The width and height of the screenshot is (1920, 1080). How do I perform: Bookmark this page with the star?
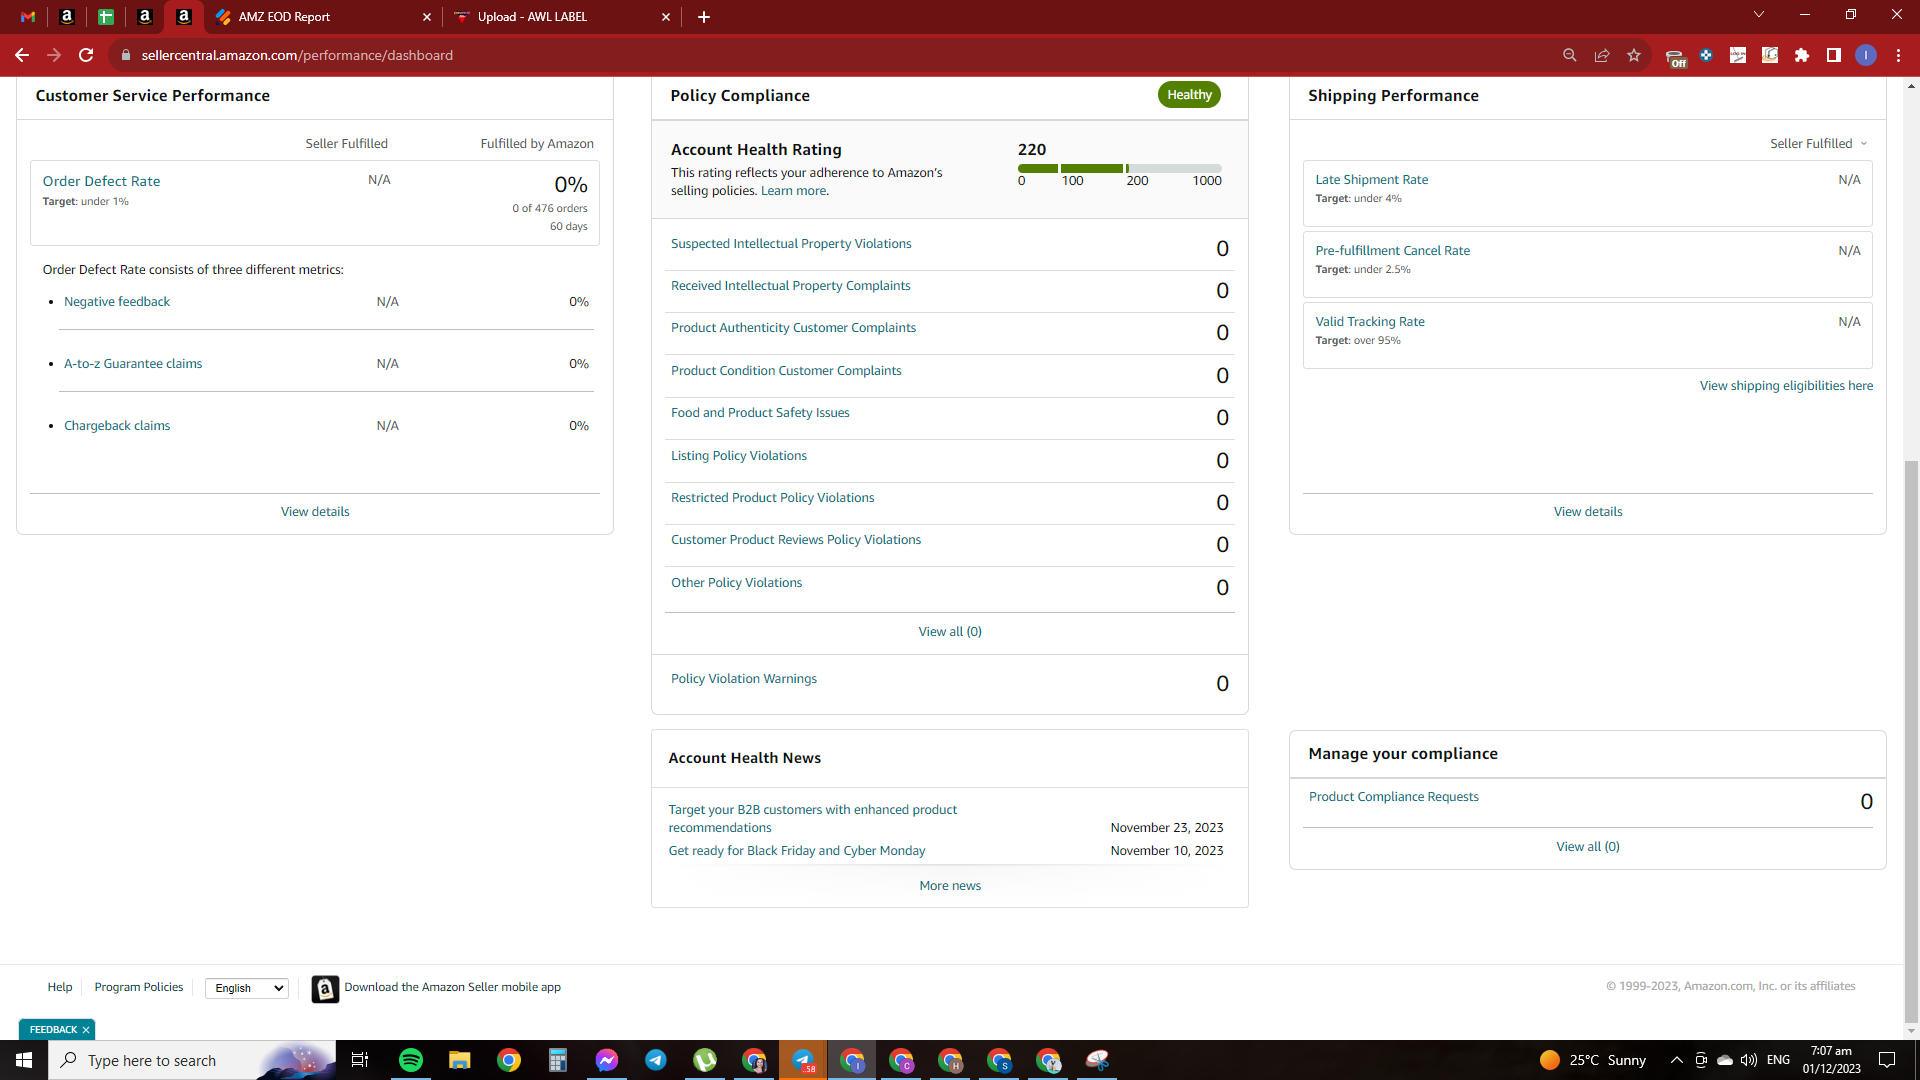click(1634, 55)
